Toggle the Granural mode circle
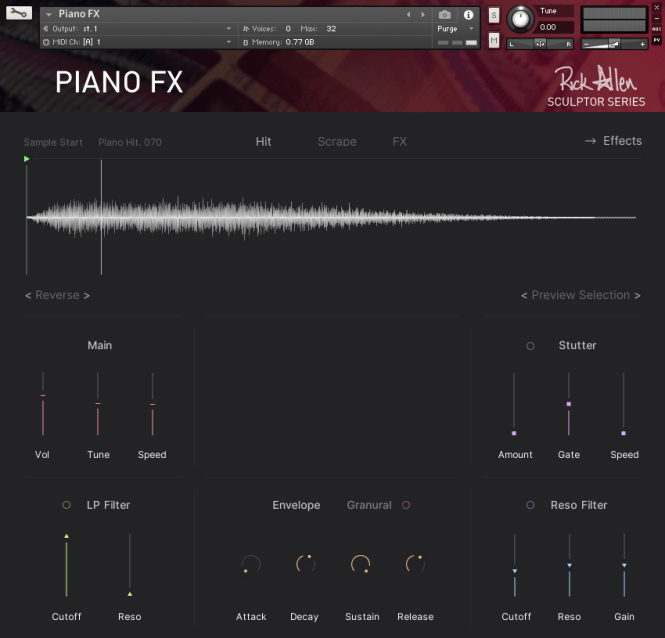The height and width of the screenshot is (638, 665). [406, 505]
